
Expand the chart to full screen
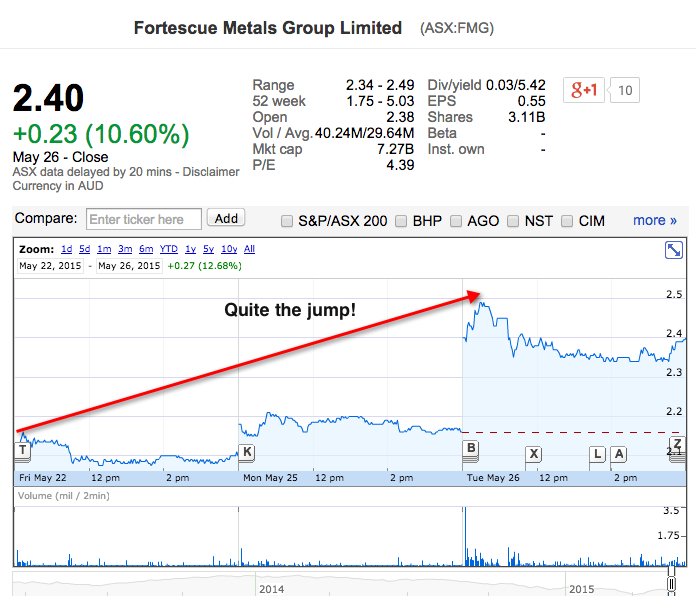[674, 251]
